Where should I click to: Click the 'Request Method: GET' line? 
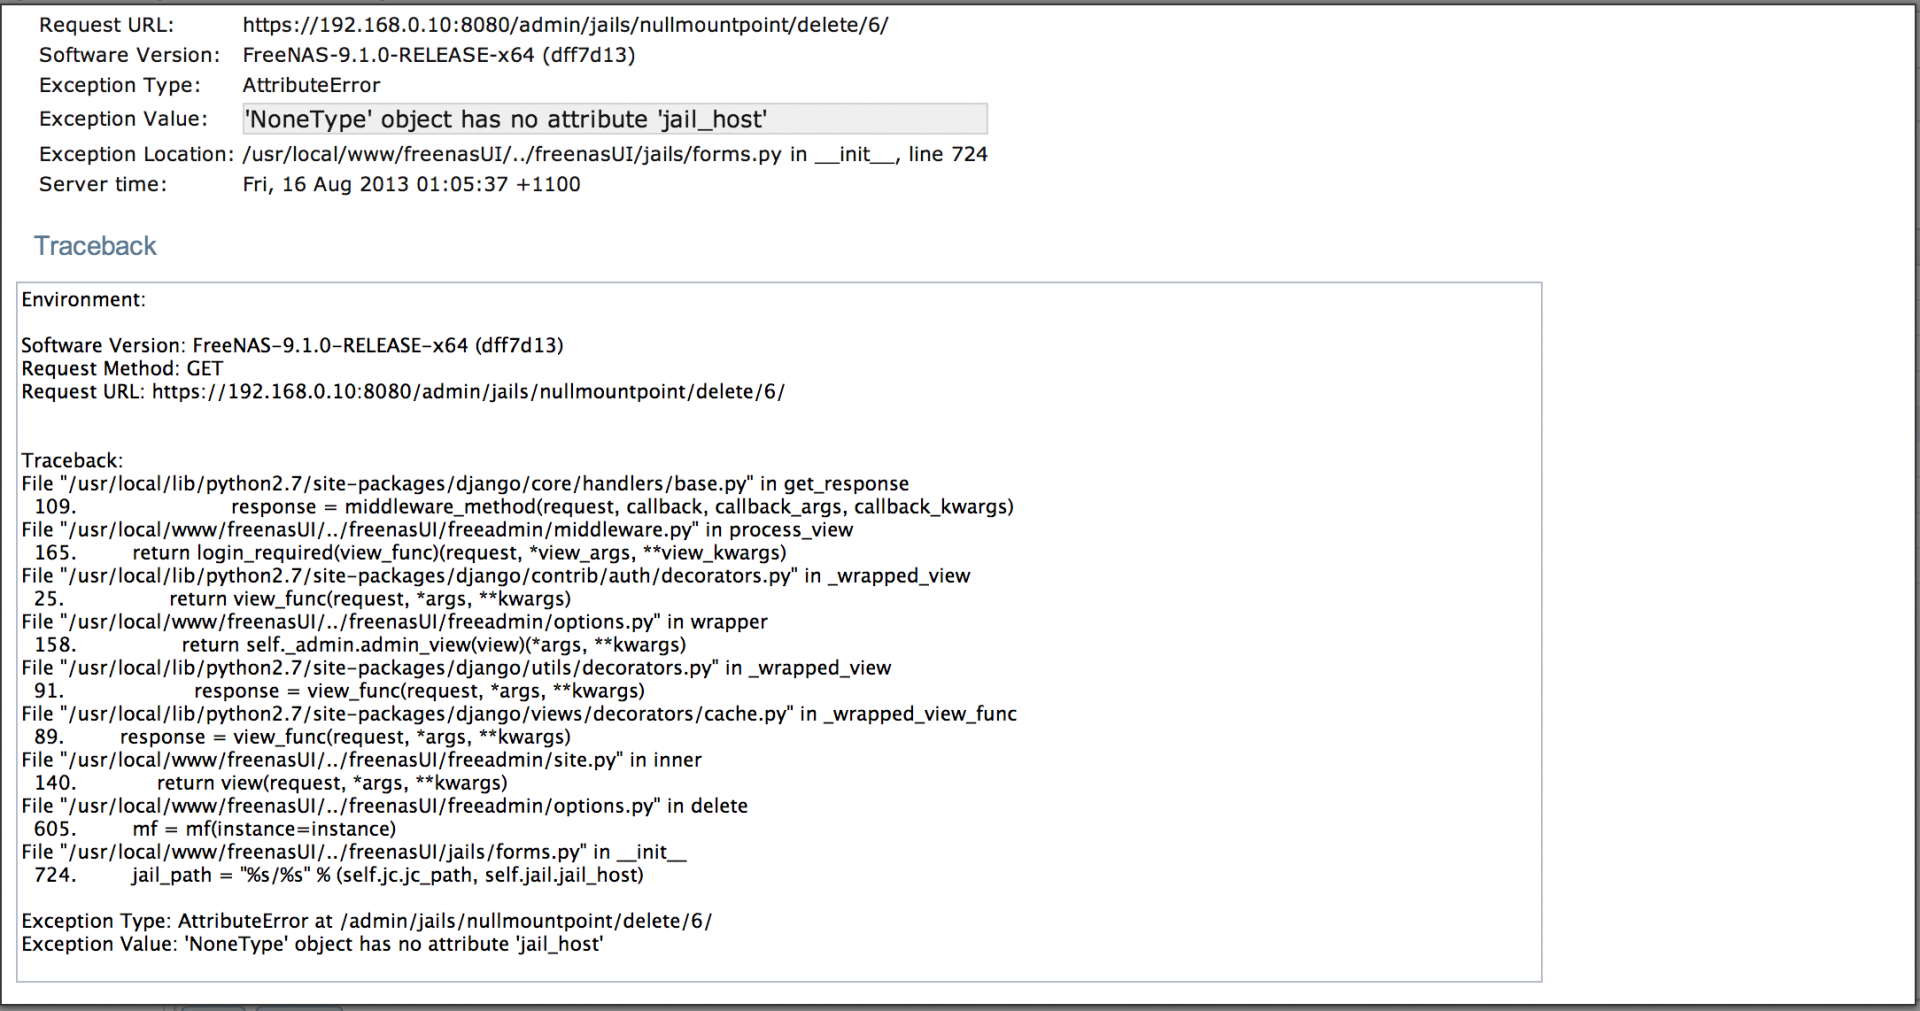coord(122,368)
